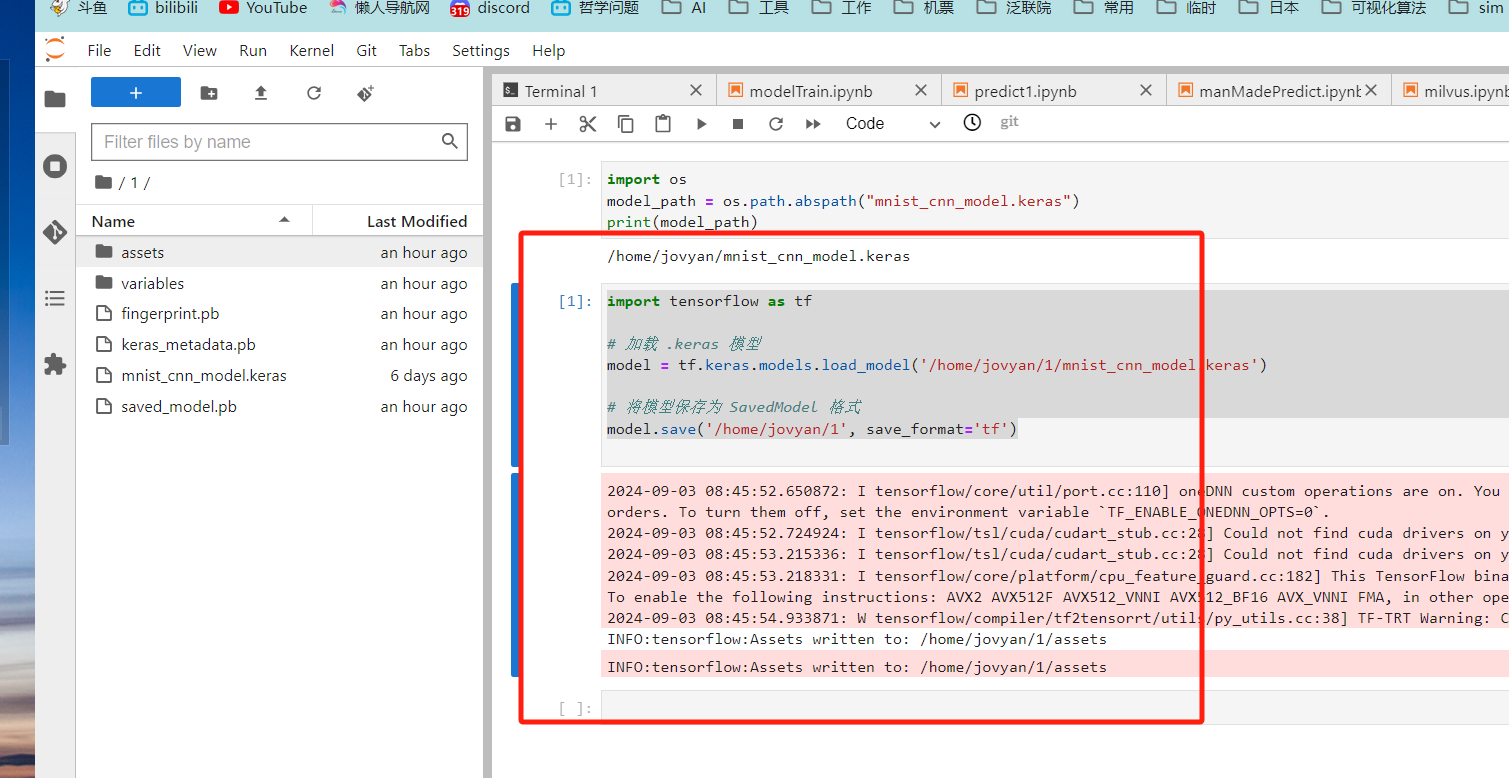The height and width of the screenshot is (778, 1509).
Task: Open the extension manager puzzle icon
Action: [x=55, y=364]
